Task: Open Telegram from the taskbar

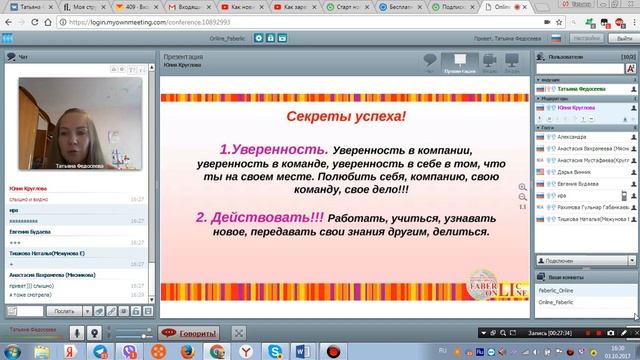Action: coord(100,351)
